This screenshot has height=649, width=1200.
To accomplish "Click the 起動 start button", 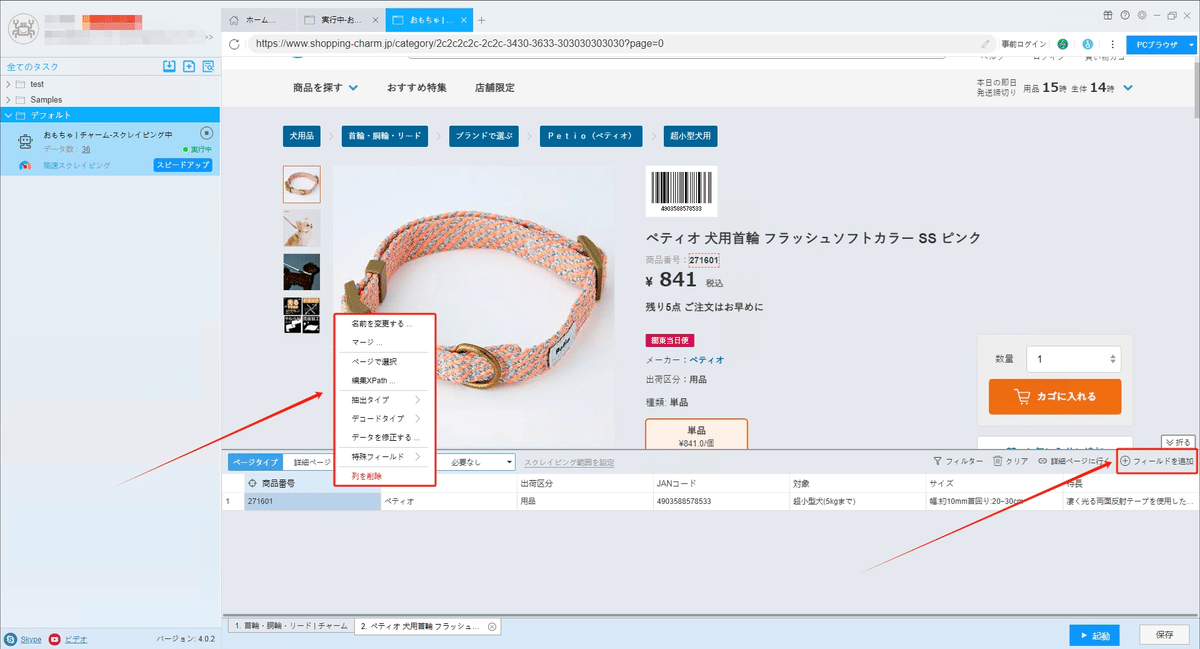I will pyautogui.click(x=1094, y=635).
